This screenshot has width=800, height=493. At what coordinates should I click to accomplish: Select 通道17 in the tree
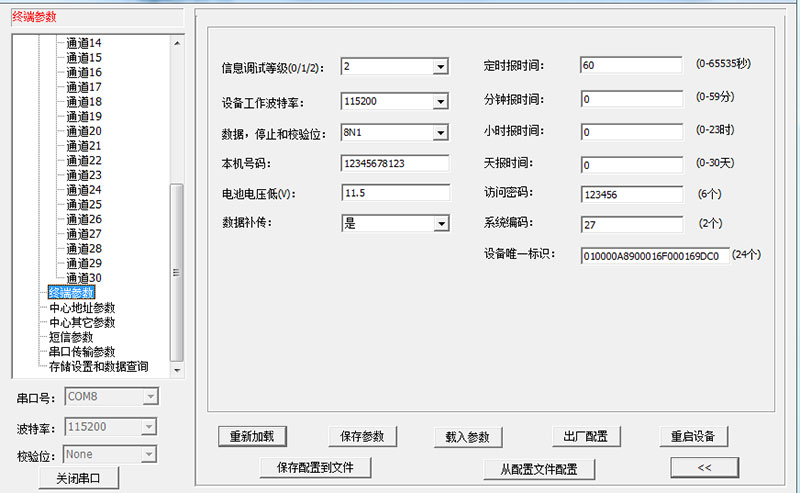click(84, 87)
